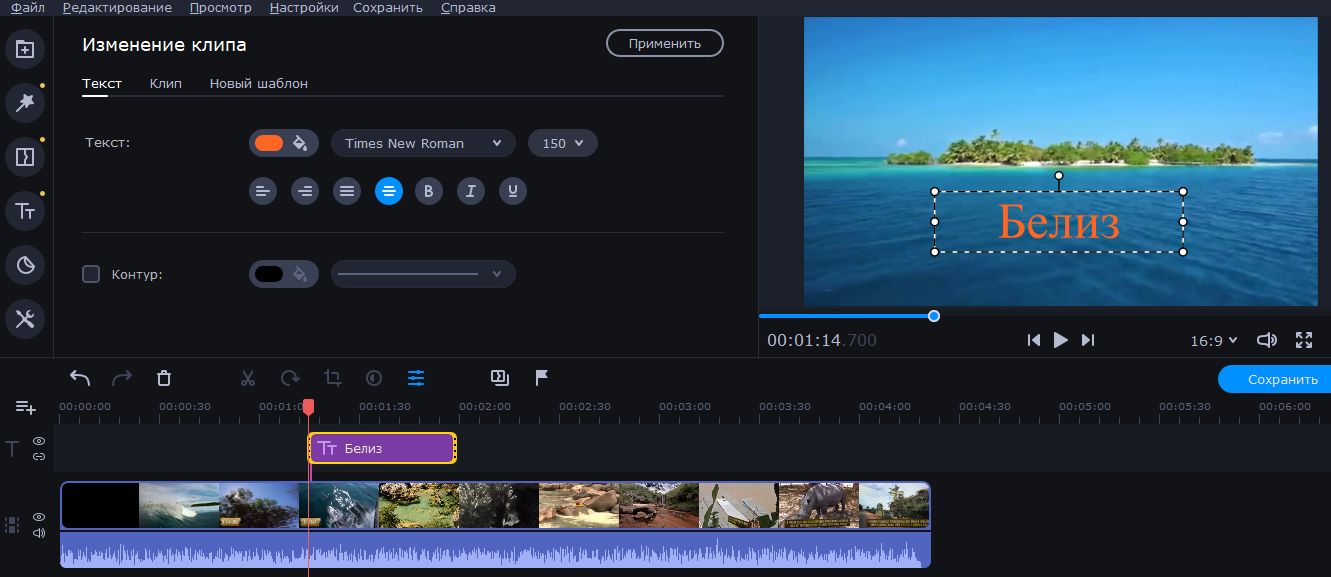The height and width of the screenshot is (577, 1331).
Task: Open the orange text color swatch
Action: click(x=269, y=143)
